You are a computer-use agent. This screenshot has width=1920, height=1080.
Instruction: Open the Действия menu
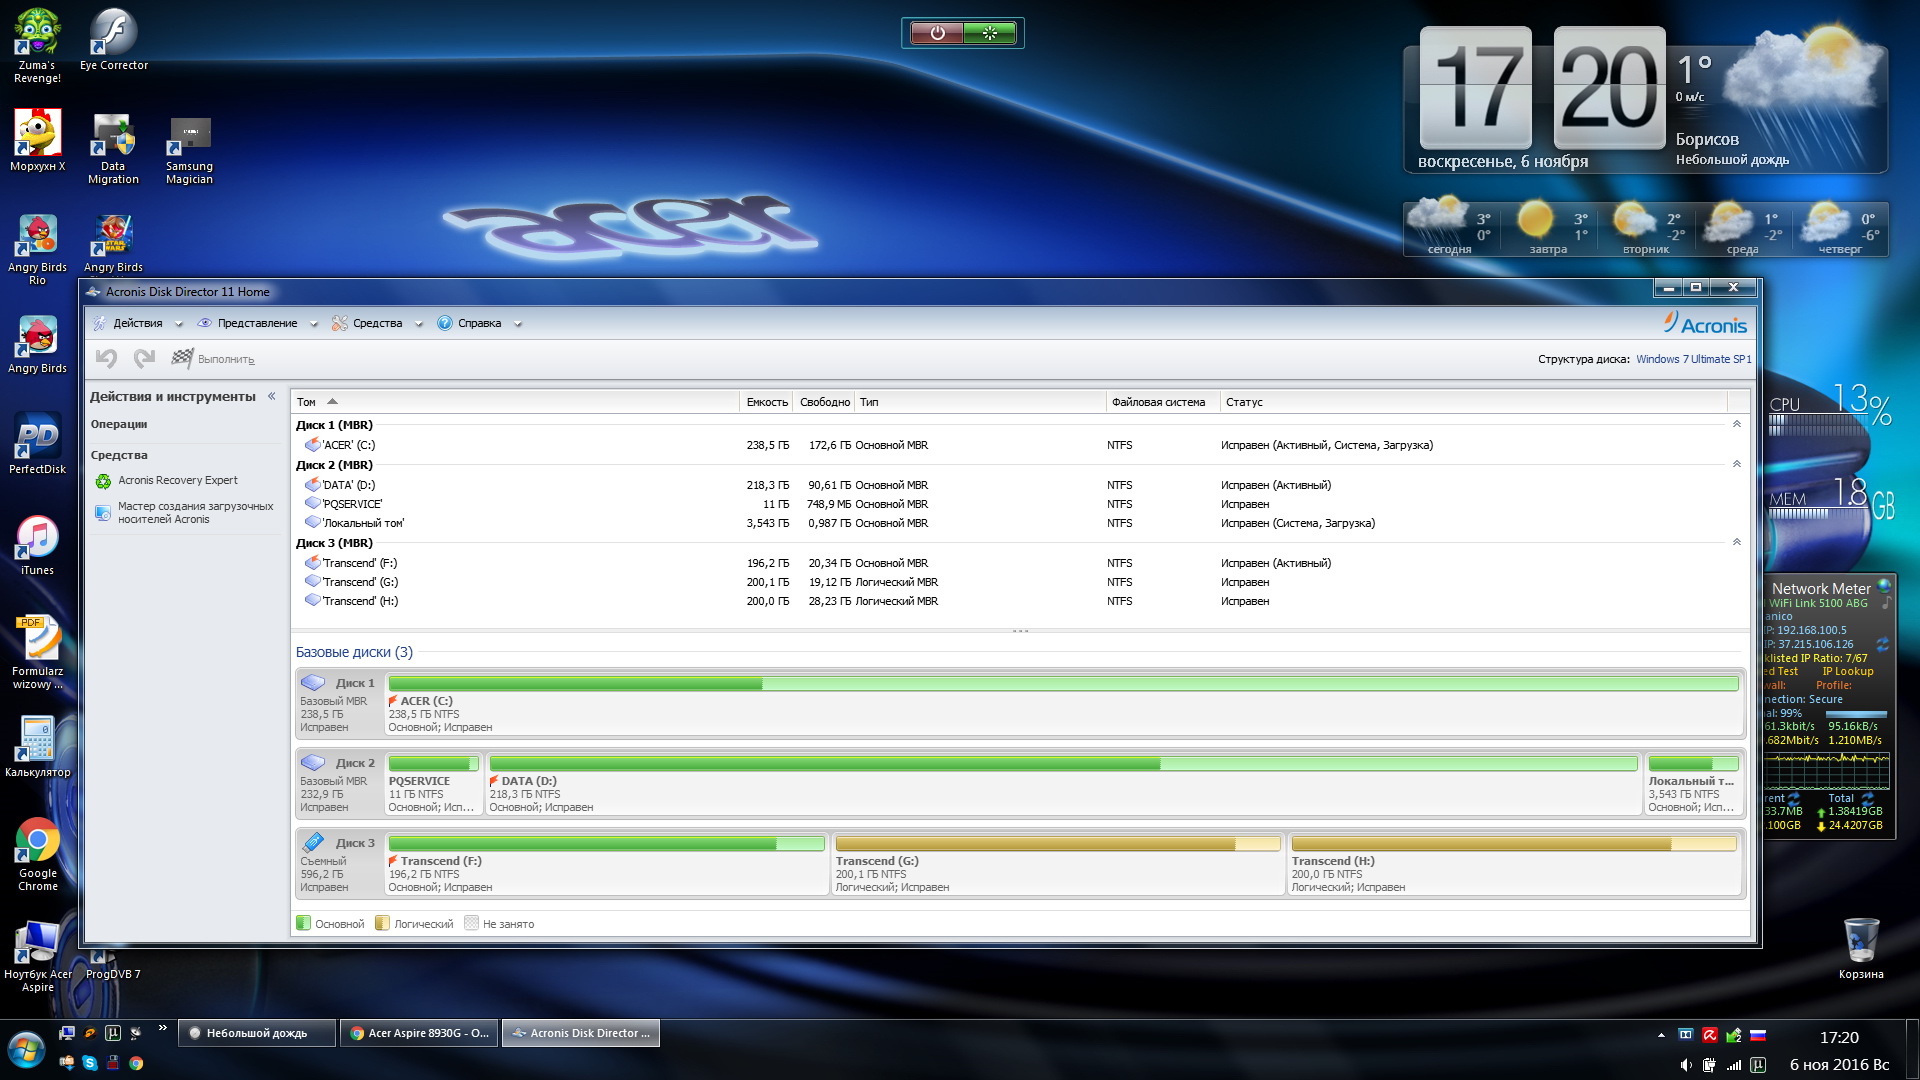(x=137, y=323)
